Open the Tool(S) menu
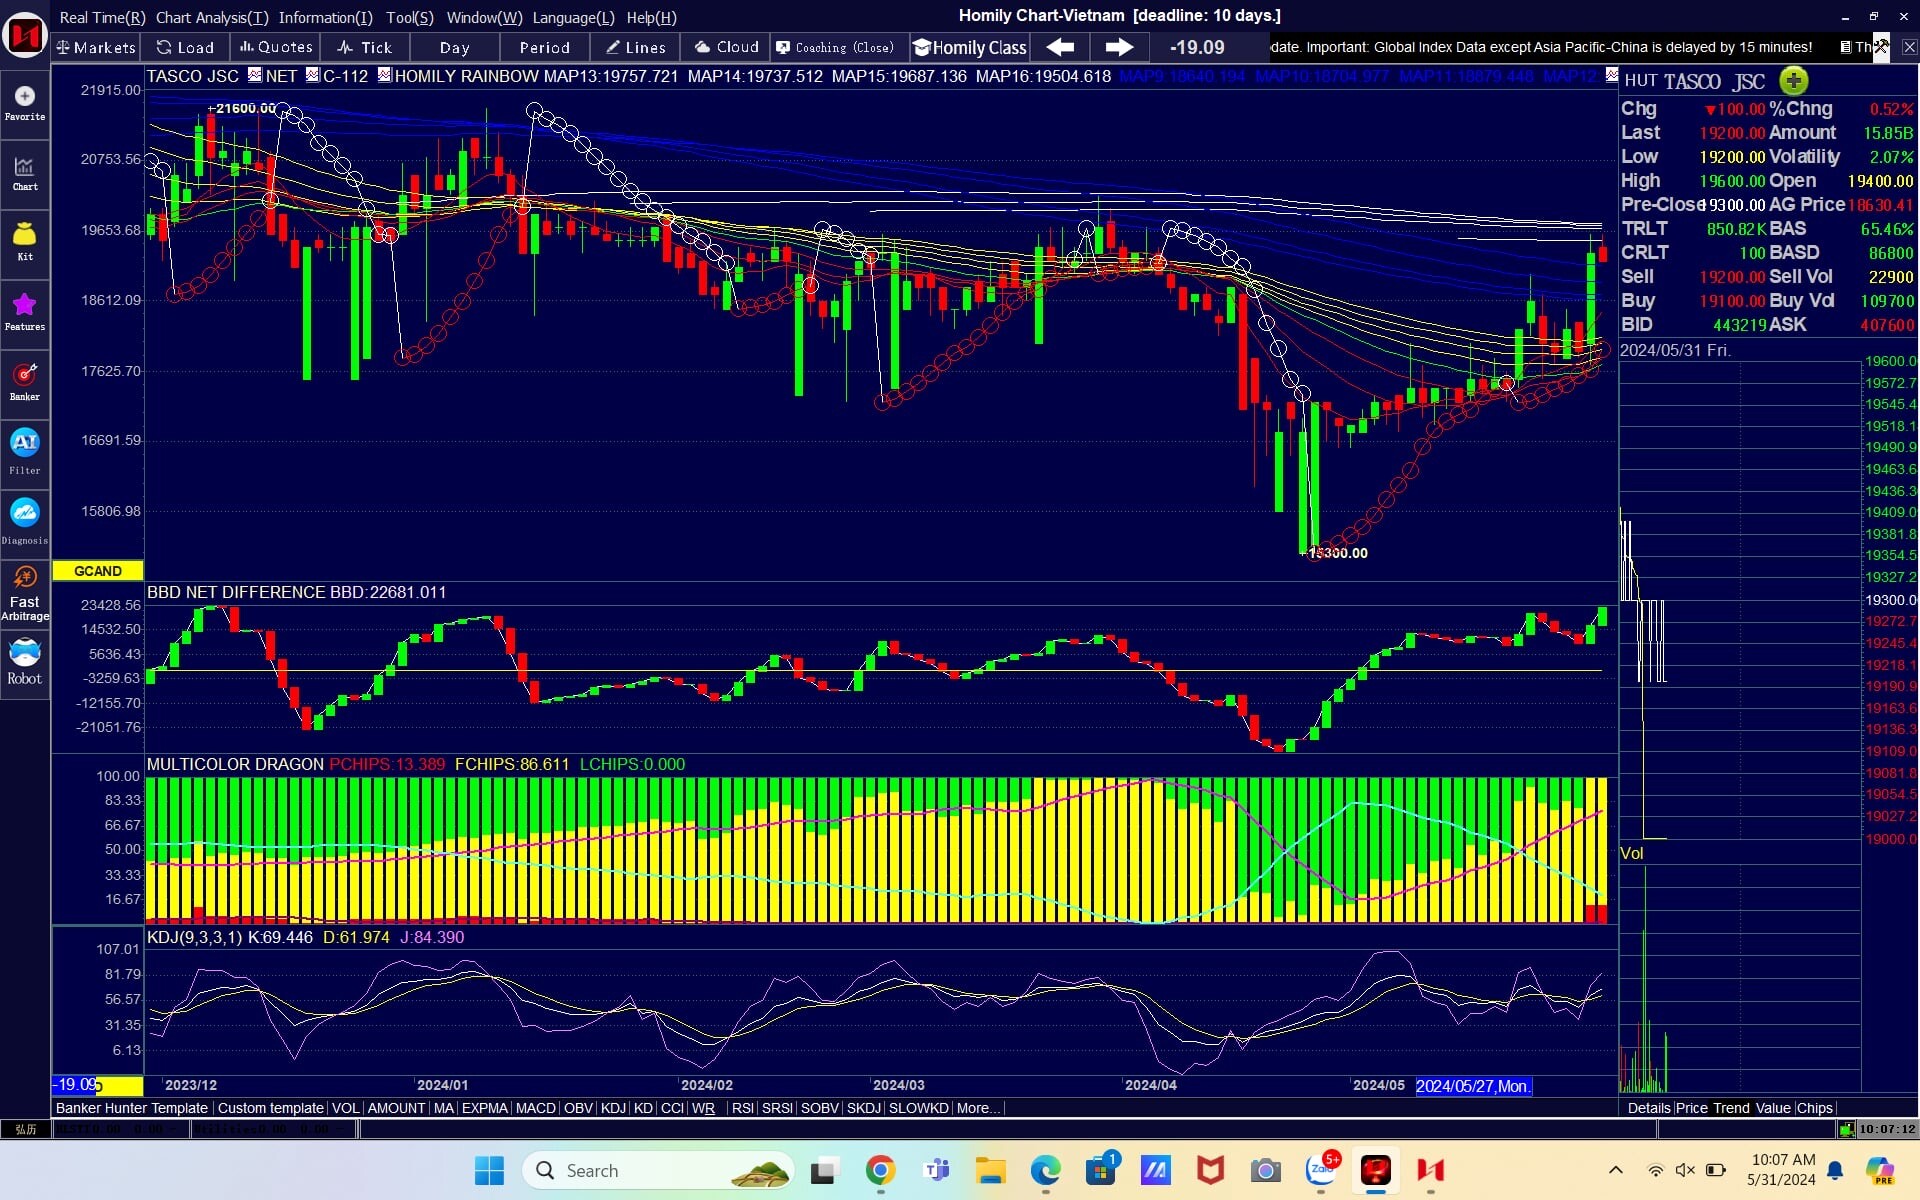 point(410,17)
